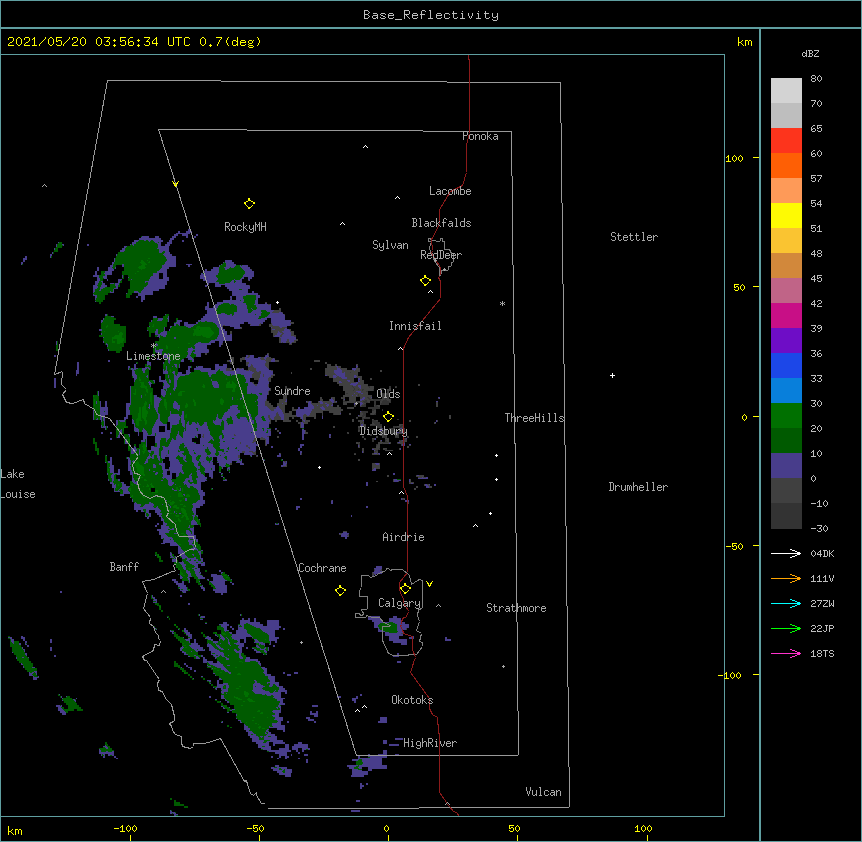The height and width of the screenshot is (842, 862).
Task: Click the Ponoka label
Action: (480, 136)
